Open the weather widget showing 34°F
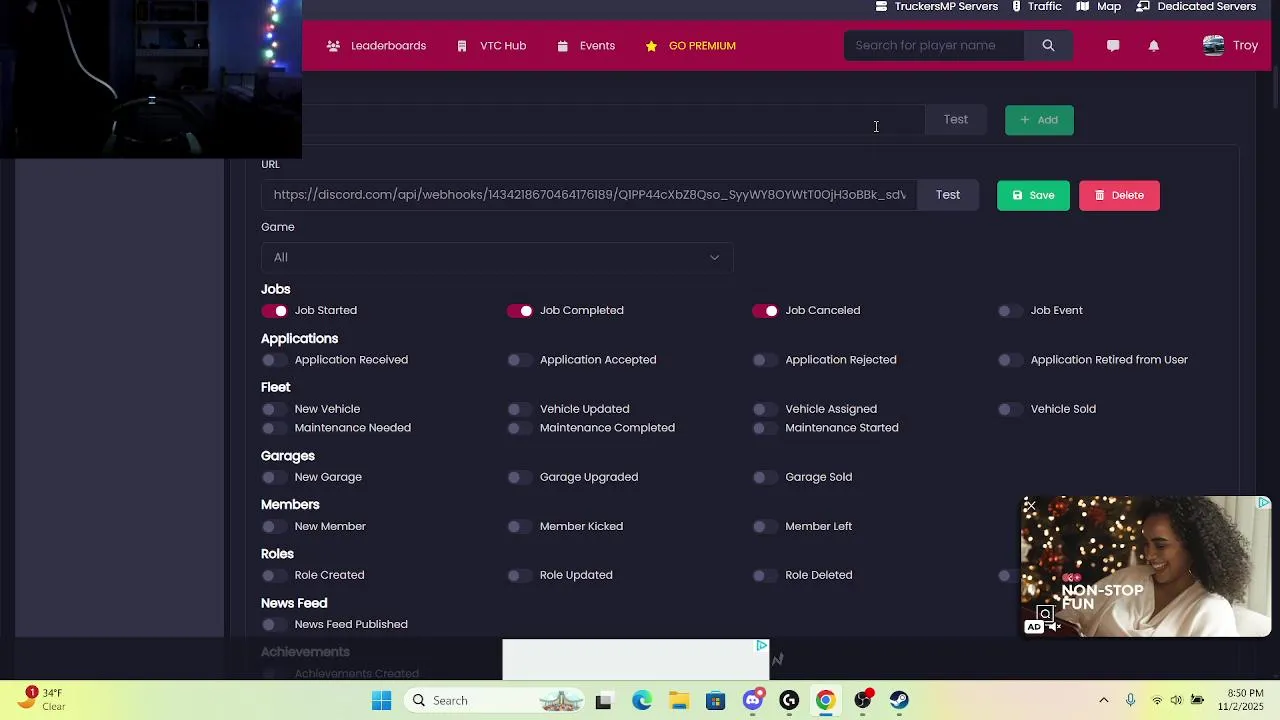 point(40,699)
